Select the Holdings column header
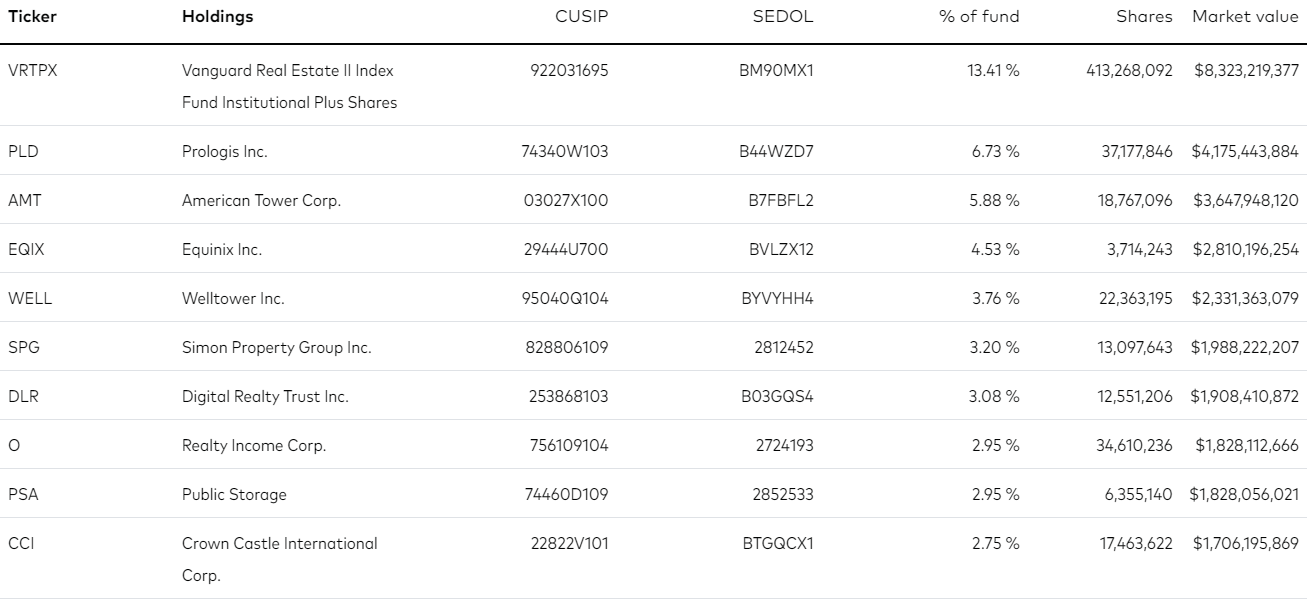Viewport: 1308px width, 600px height. [217, 17]
